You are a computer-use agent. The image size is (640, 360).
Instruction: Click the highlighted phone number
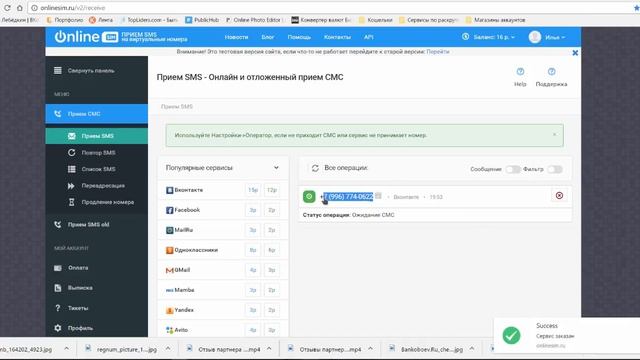(348, 197)
